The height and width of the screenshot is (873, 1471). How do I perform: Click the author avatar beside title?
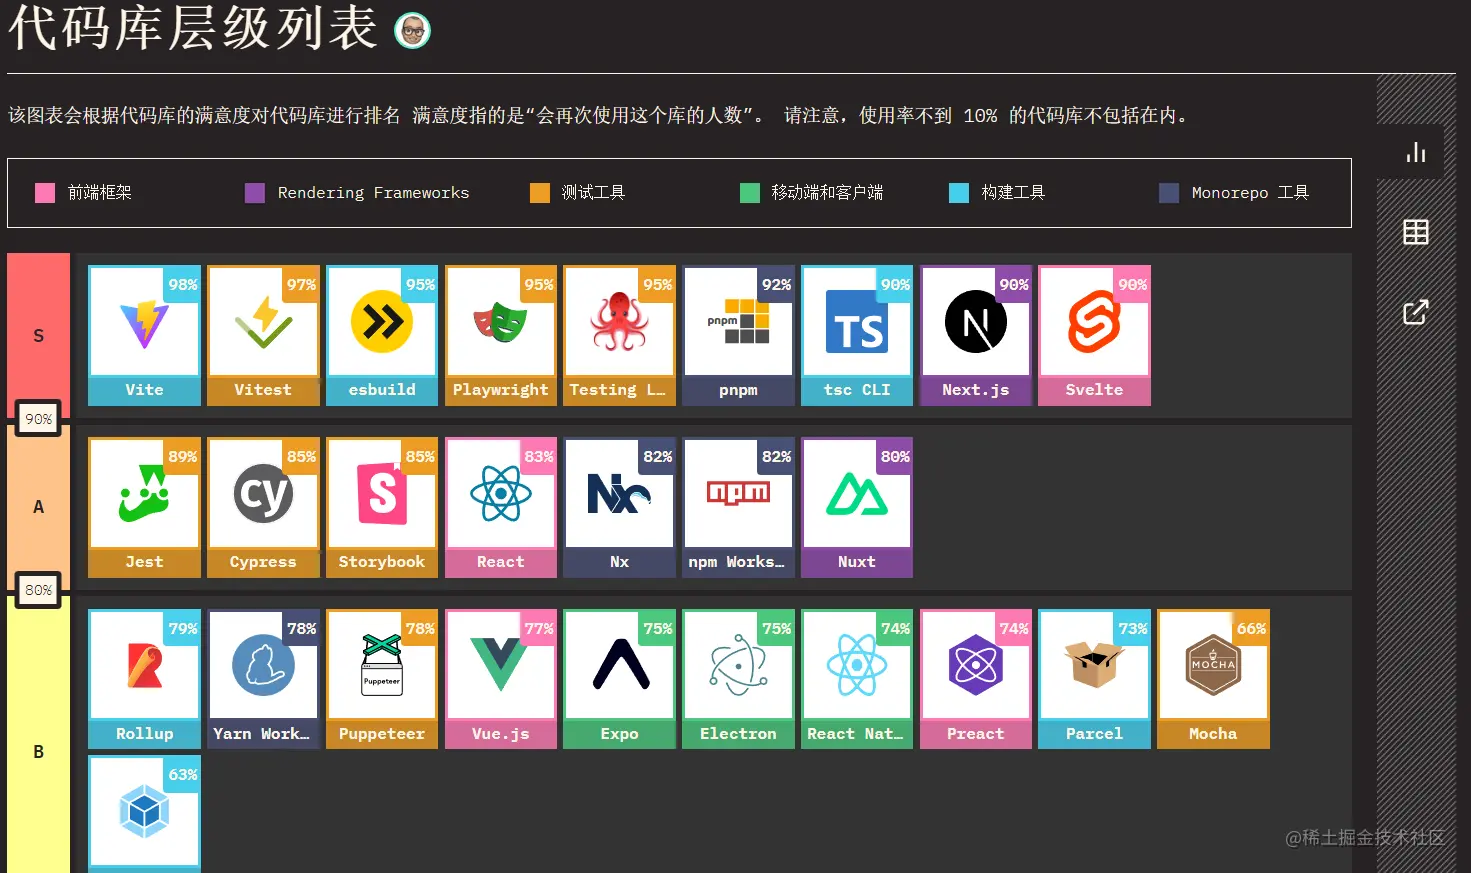point(412,31)
